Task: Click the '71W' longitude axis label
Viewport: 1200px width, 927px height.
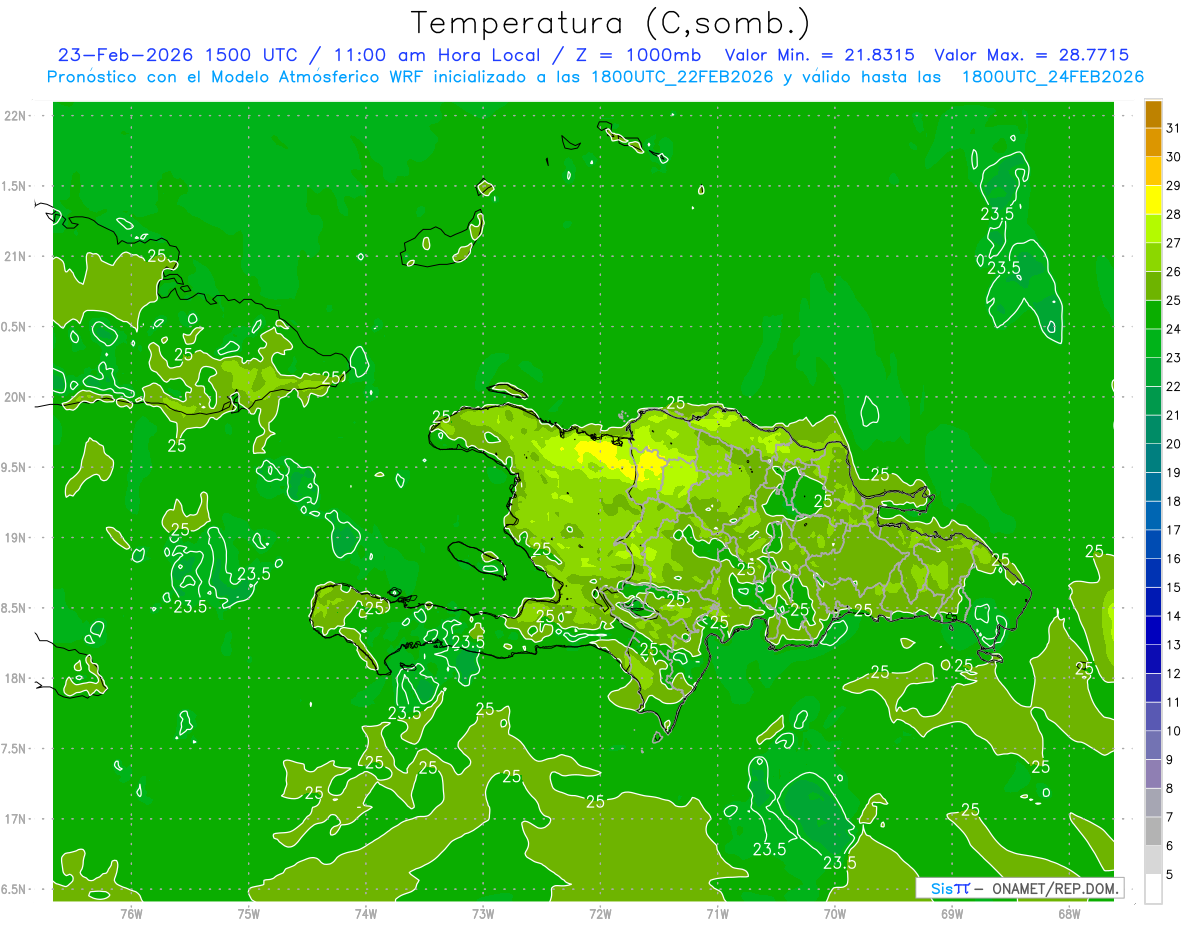Action: pyautogui.click(x=717, y=913)
